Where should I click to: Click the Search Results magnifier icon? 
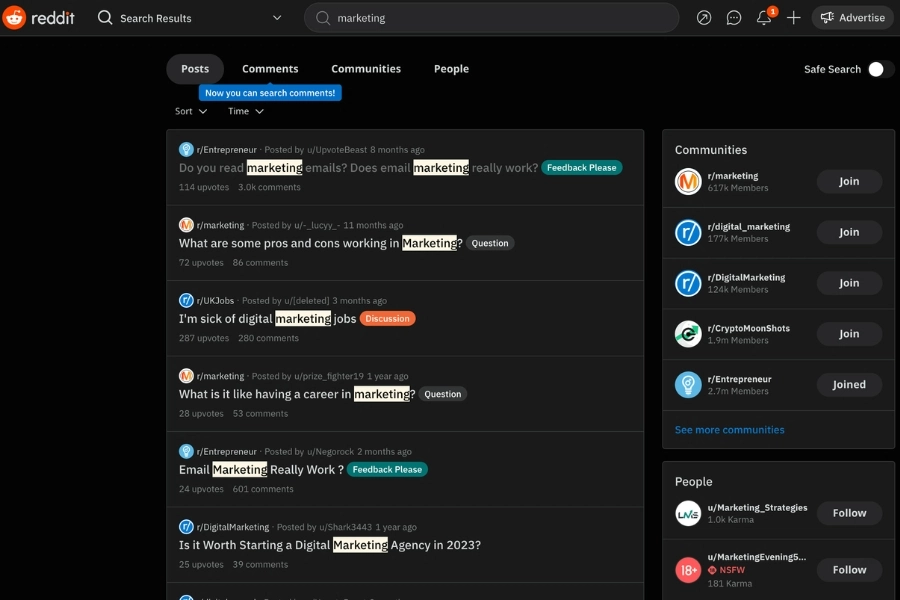click(104, 18)
